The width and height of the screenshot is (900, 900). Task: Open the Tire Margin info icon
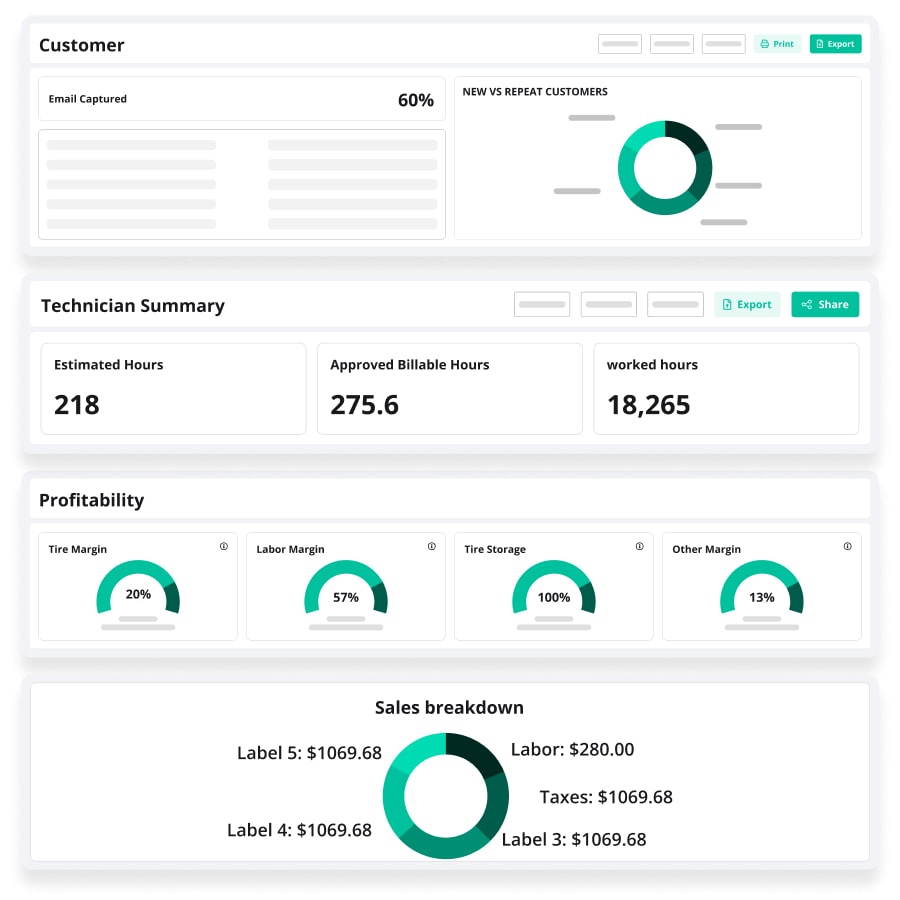tap(224, 547)
